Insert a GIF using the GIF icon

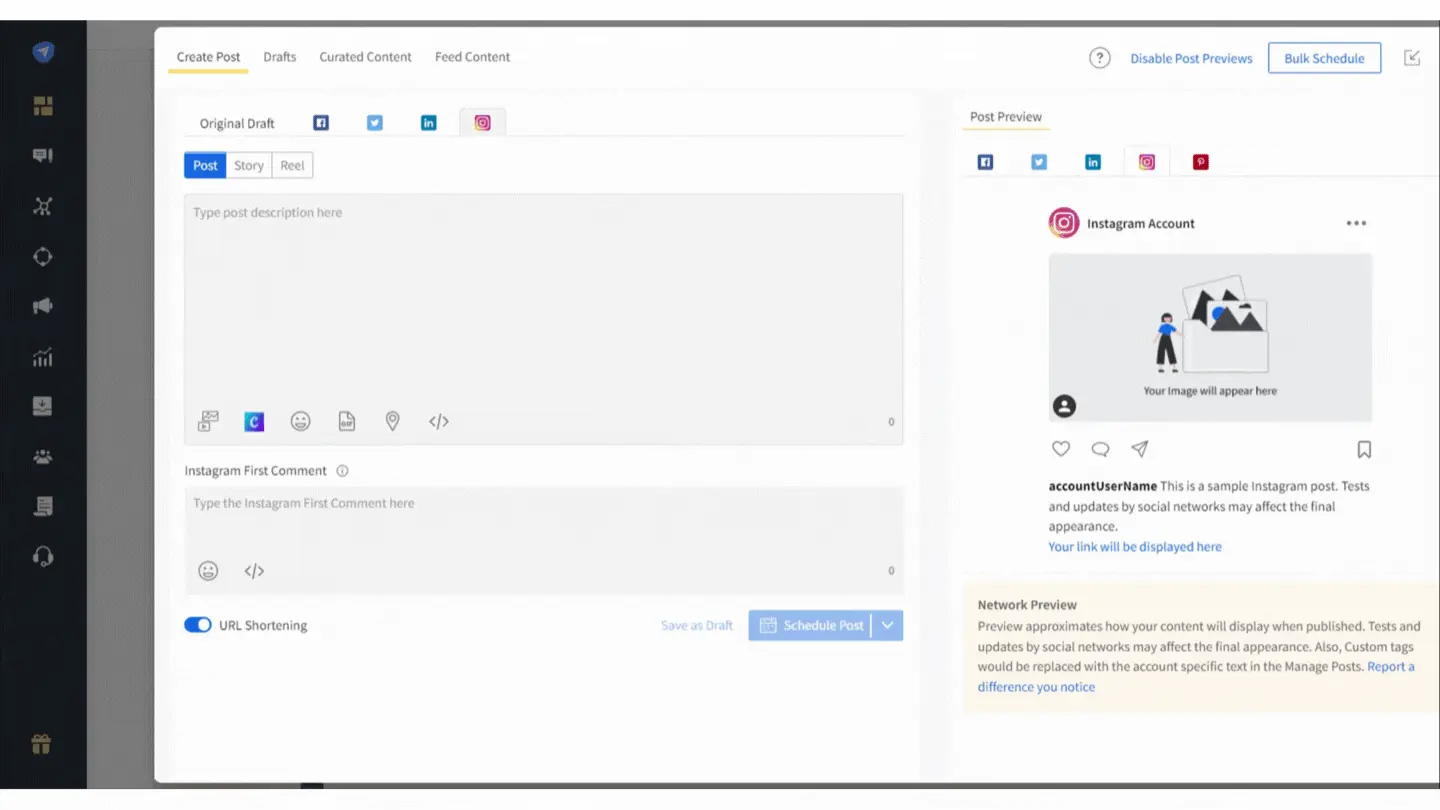[x=346, y=421]
